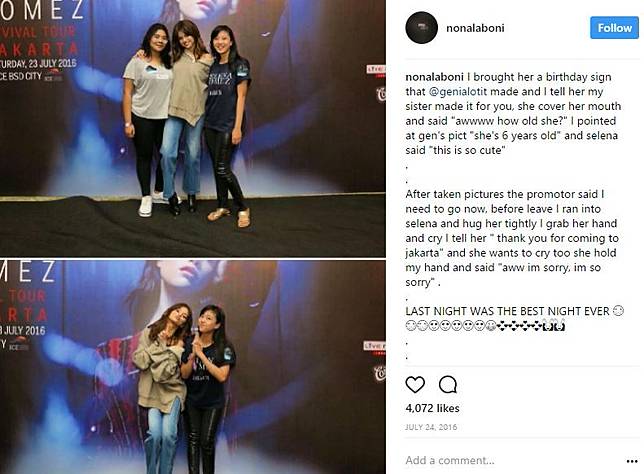Click the Live Nation logo on top photo
Viewport: 644px width, 474px height.
pos(377,70)
